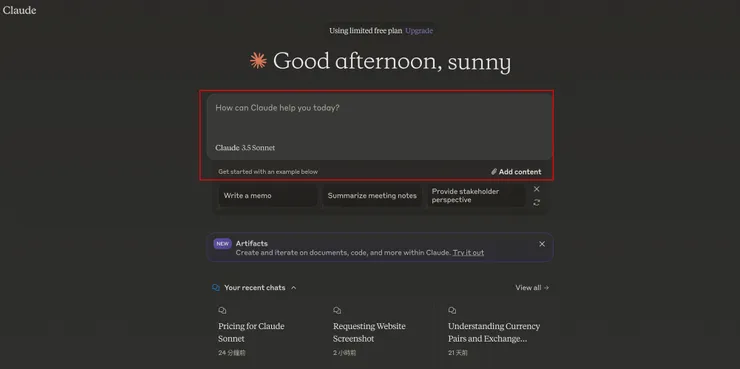Choose the Summarize meeting notes example
The image size is (740, 369).
(372, 195)
